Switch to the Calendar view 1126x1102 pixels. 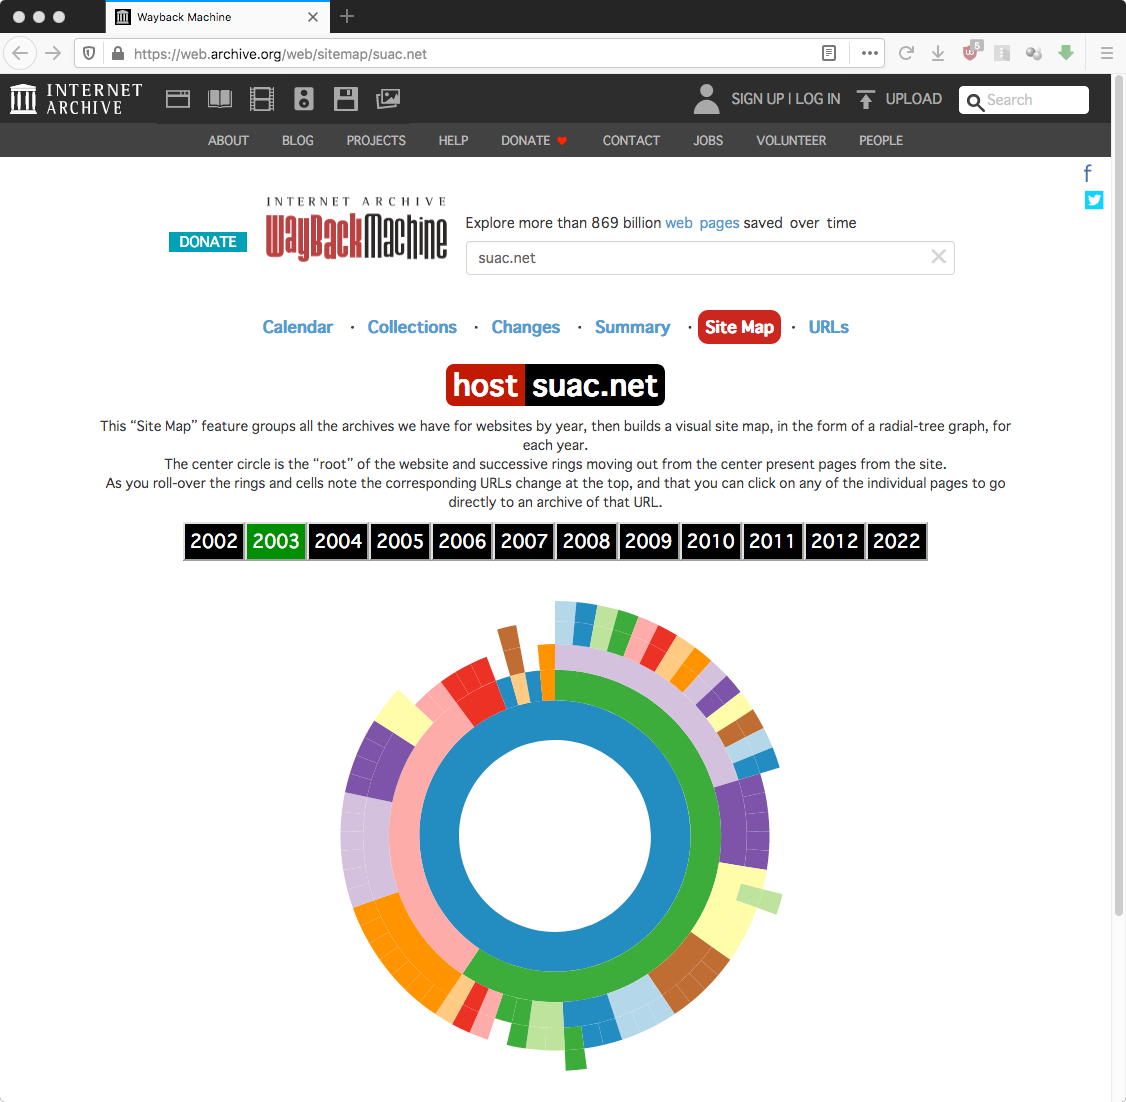coord(297,327)
